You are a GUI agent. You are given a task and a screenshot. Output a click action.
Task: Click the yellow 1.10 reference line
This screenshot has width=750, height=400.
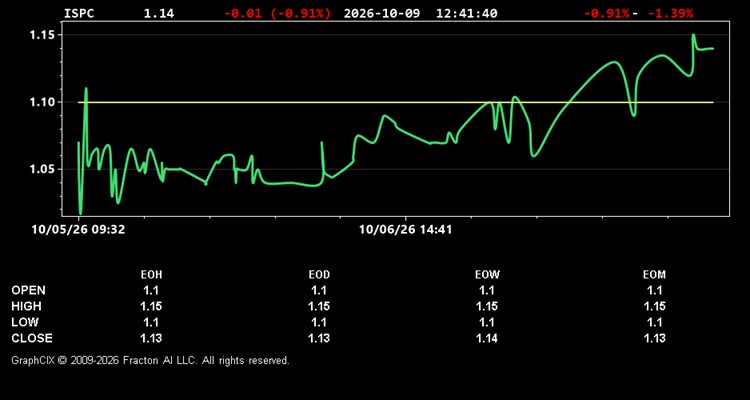click(x=396, y=102)
